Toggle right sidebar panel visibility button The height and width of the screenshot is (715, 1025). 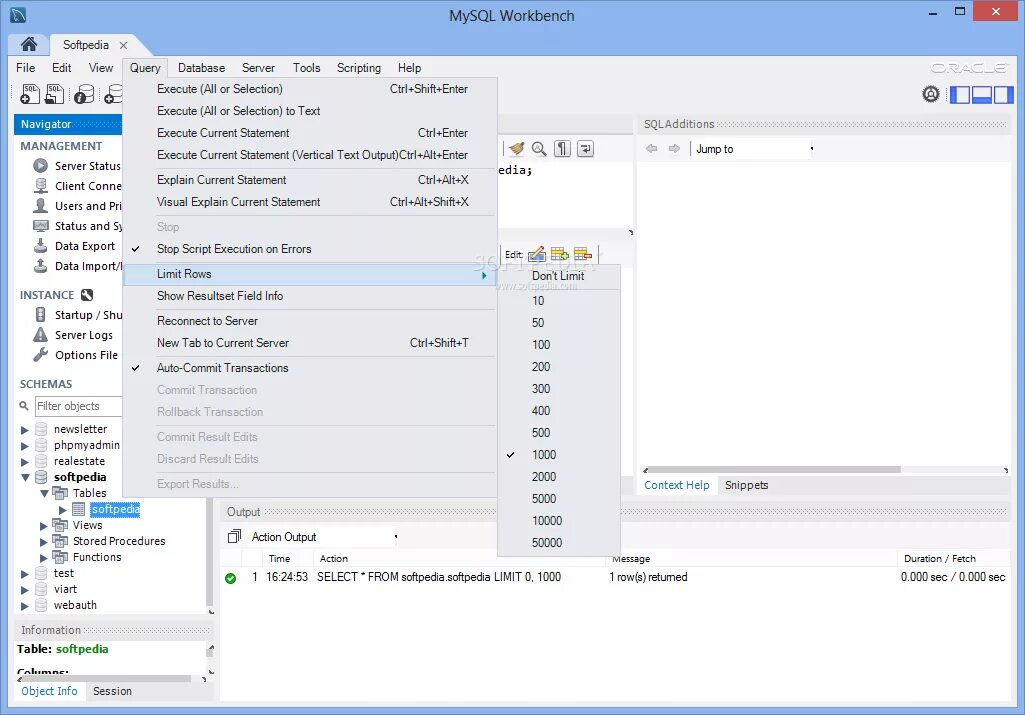(x=1003, y=95)
